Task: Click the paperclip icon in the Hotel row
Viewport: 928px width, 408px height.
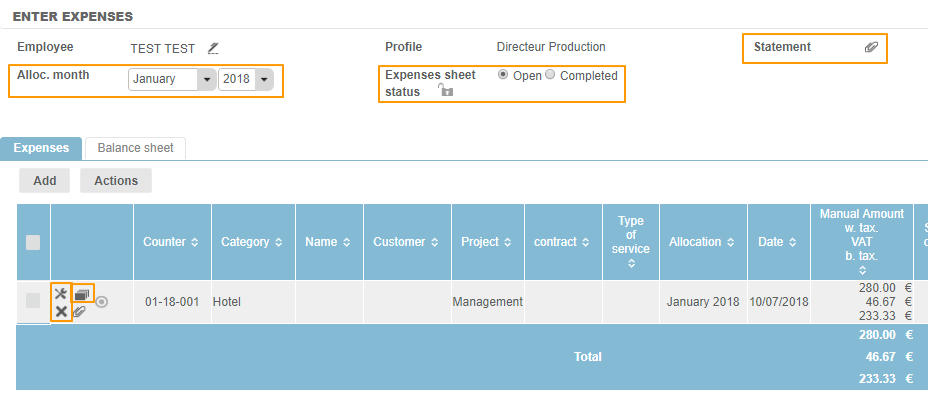Action: tap(80, 312)
